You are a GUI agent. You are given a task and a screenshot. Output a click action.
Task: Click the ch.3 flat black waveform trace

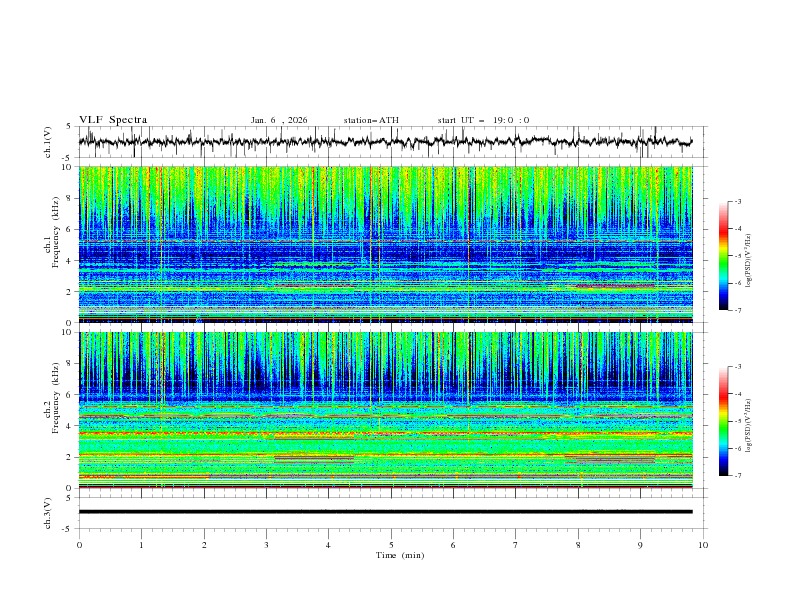point(385,512)
